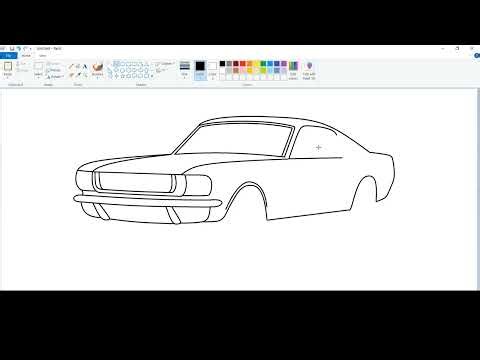This screenshot has width=480, height=360.
Task: Open the shape Fill dropdown
Action: point(162,70)
